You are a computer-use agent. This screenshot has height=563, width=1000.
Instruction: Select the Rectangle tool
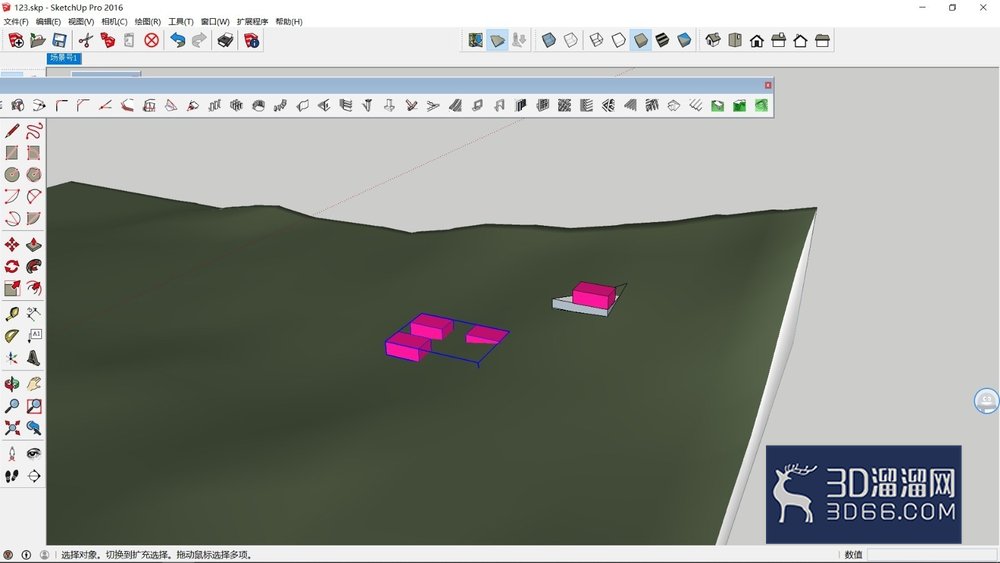click(12, 153)
